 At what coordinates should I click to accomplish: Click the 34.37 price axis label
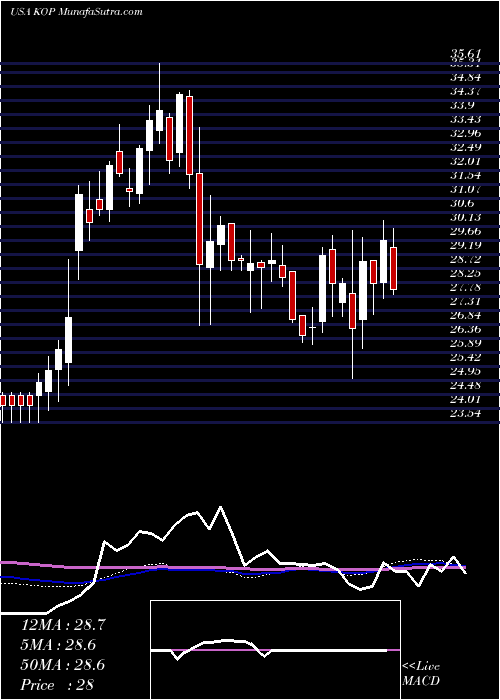click(x=467, y=92)
